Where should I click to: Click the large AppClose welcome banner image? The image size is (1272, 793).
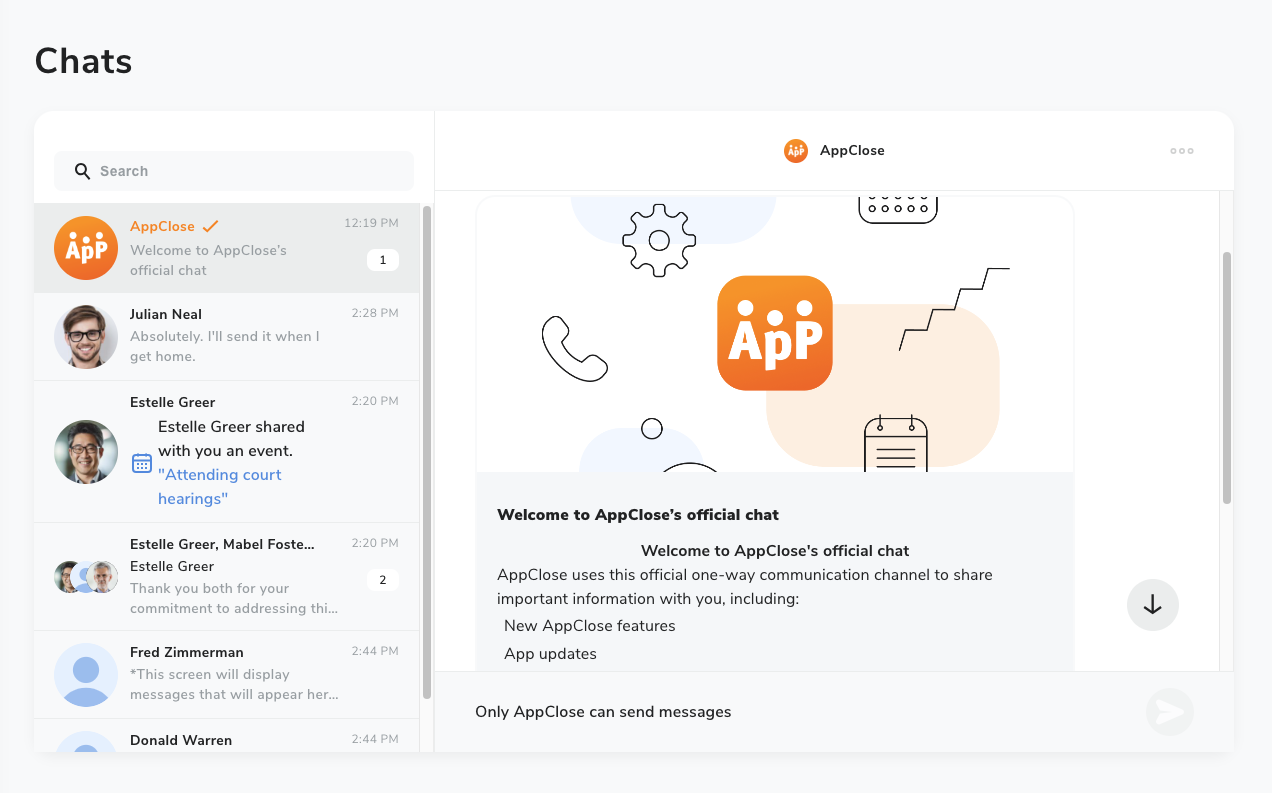(775, 334)
